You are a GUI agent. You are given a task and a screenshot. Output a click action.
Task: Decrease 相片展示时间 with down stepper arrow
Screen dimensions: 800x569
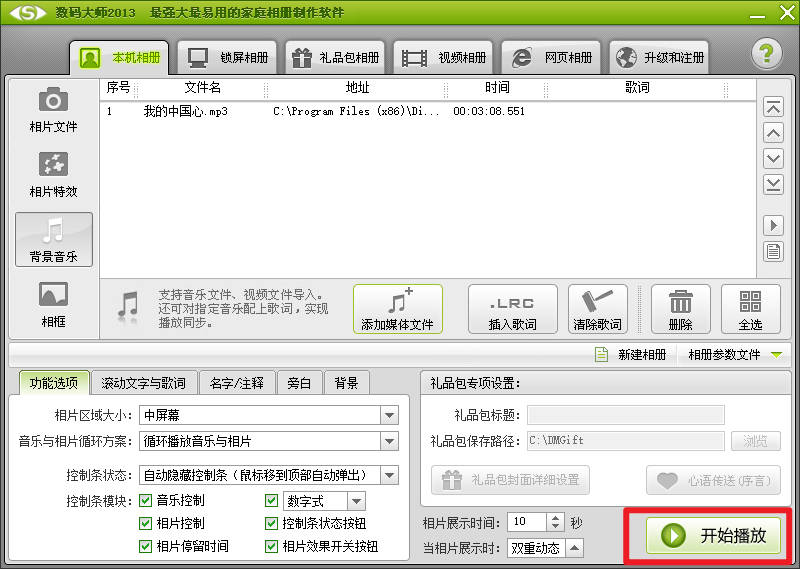(x=556, y=527)
